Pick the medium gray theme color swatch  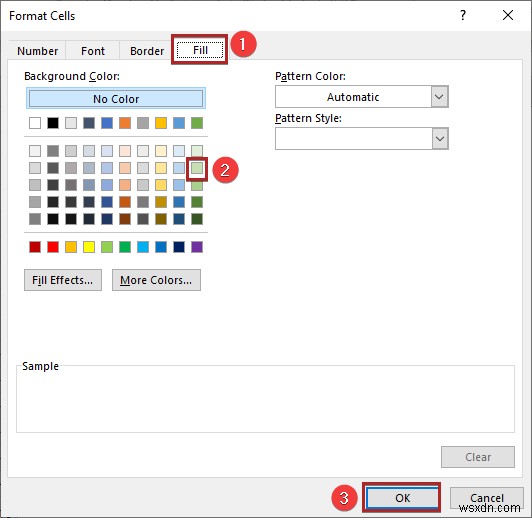click(143, 123)
